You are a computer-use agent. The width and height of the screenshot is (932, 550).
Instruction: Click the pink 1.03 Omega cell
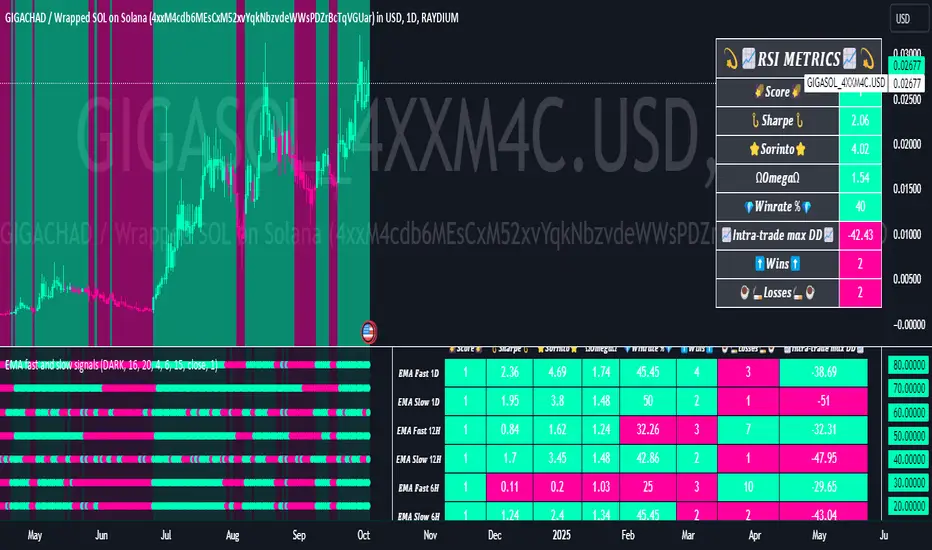click(601, 487)
